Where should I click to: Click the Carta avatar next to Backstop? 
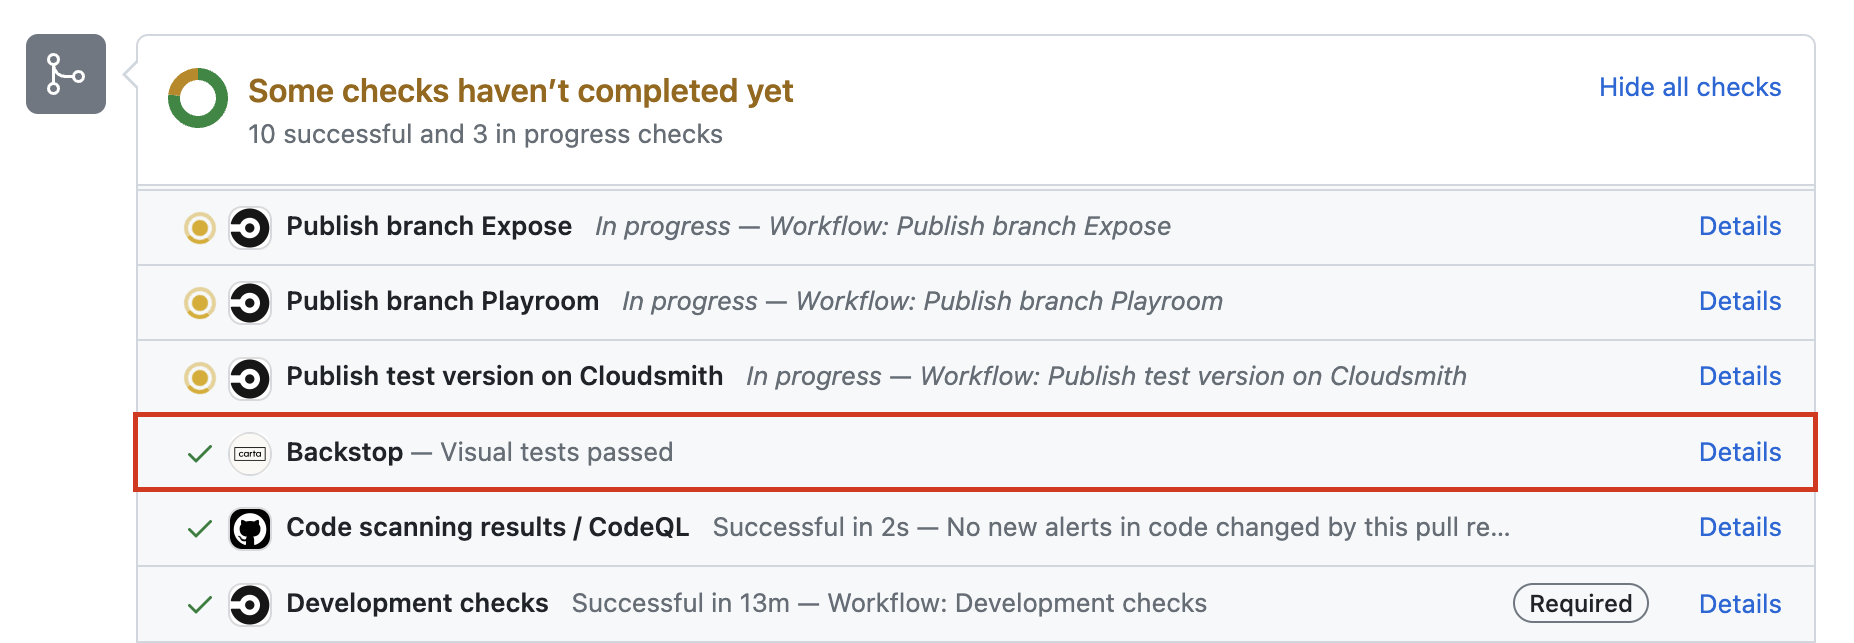(250, 453)
